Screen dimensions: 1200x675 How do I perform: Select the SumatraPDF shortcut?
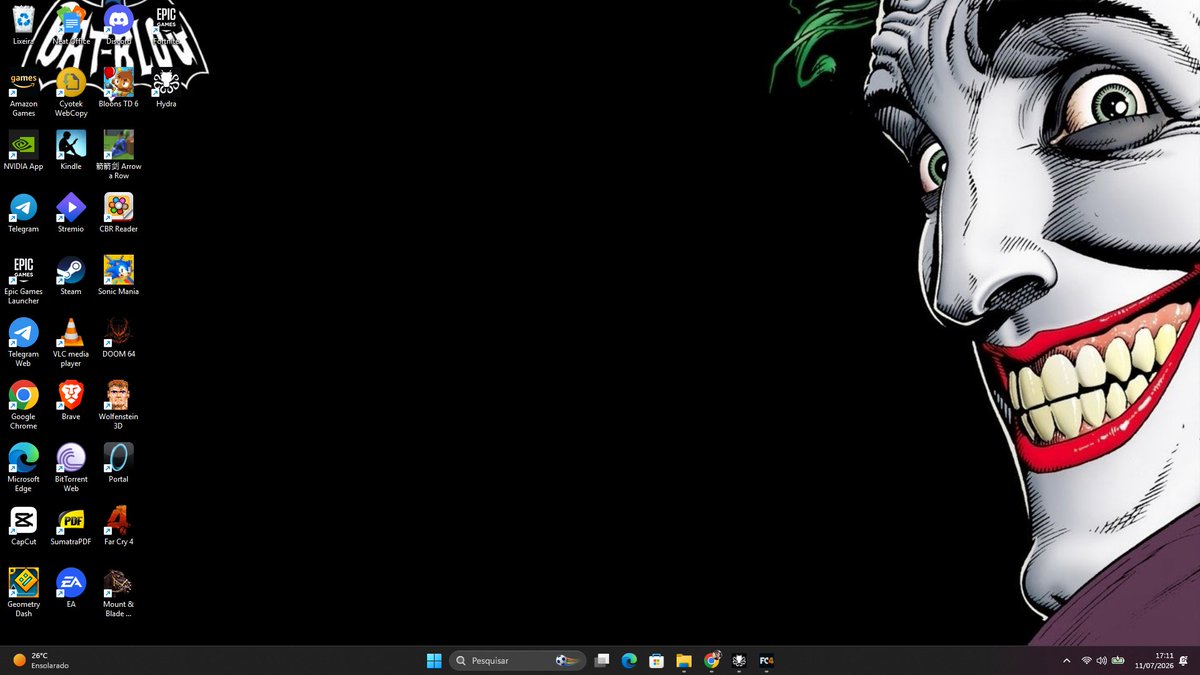click(x=71, y=526)
